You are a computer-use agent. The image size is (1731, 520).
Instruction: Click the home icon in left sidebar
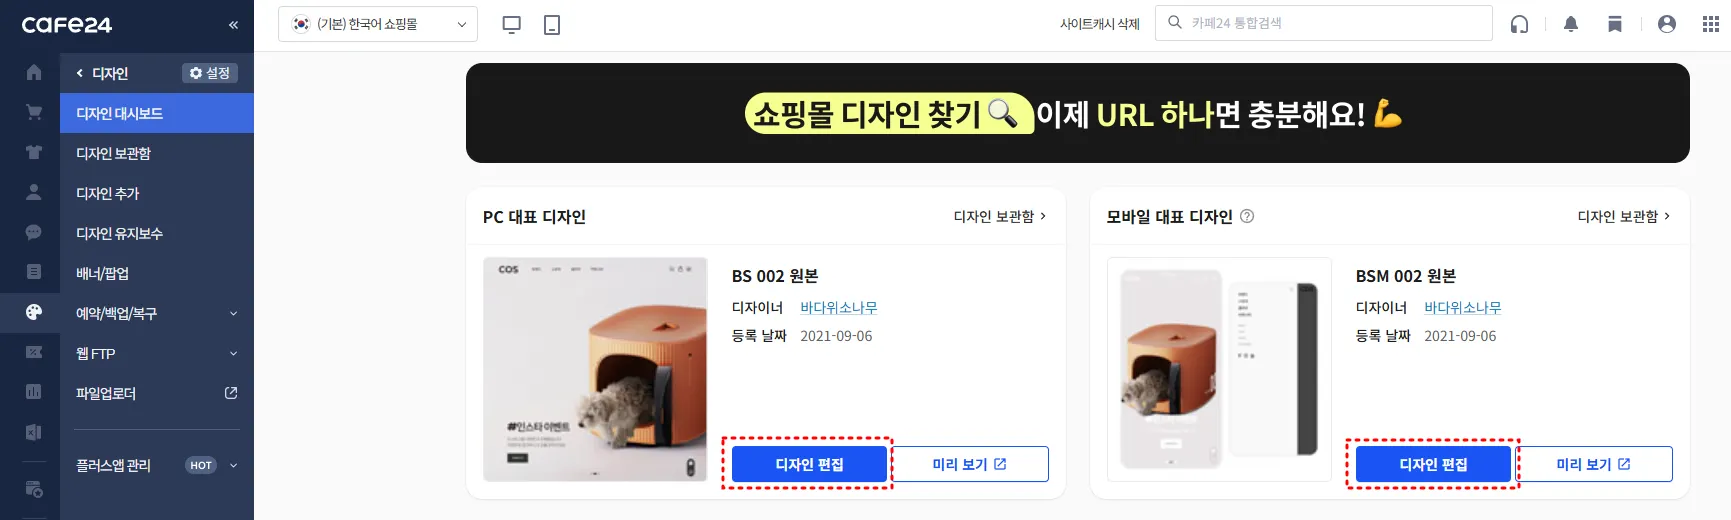click(x=34, y=72)
